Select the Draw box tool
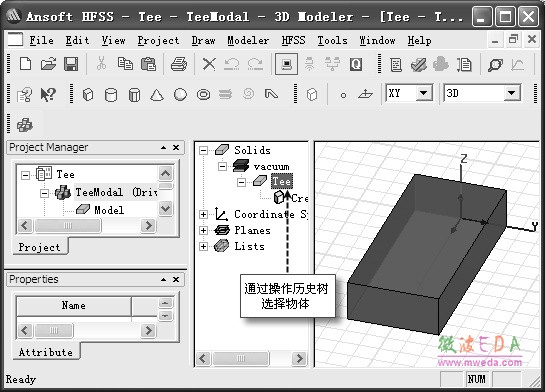This screenshot has width=545, height=392. point(88,94)
